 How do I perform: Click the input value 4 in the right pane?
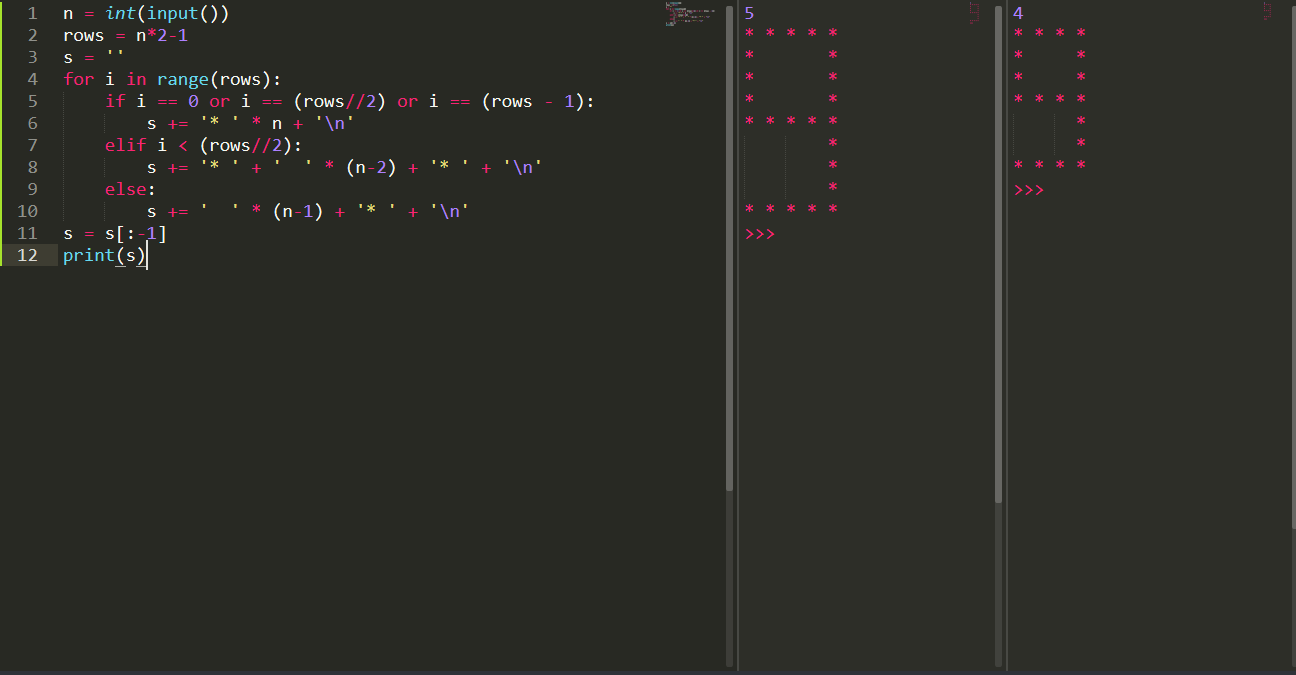(x=1018, y=13)
